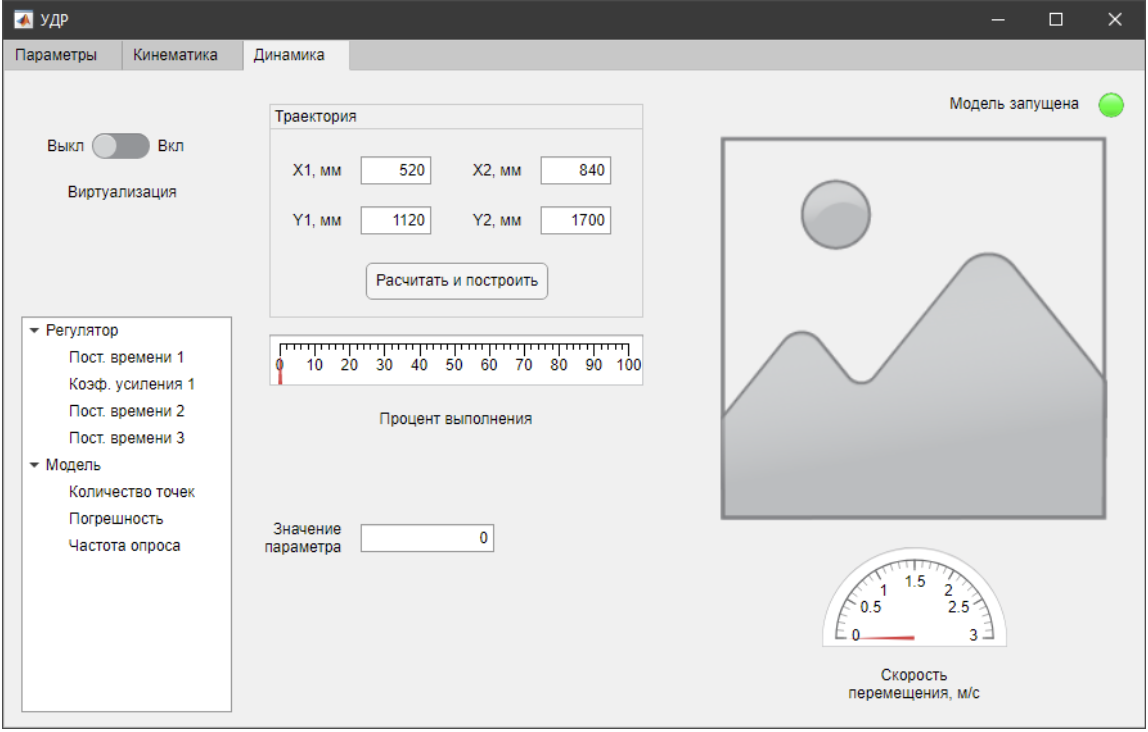Click the green Модель запущена lamp

pyautogui.click(x=1111, y=105)
